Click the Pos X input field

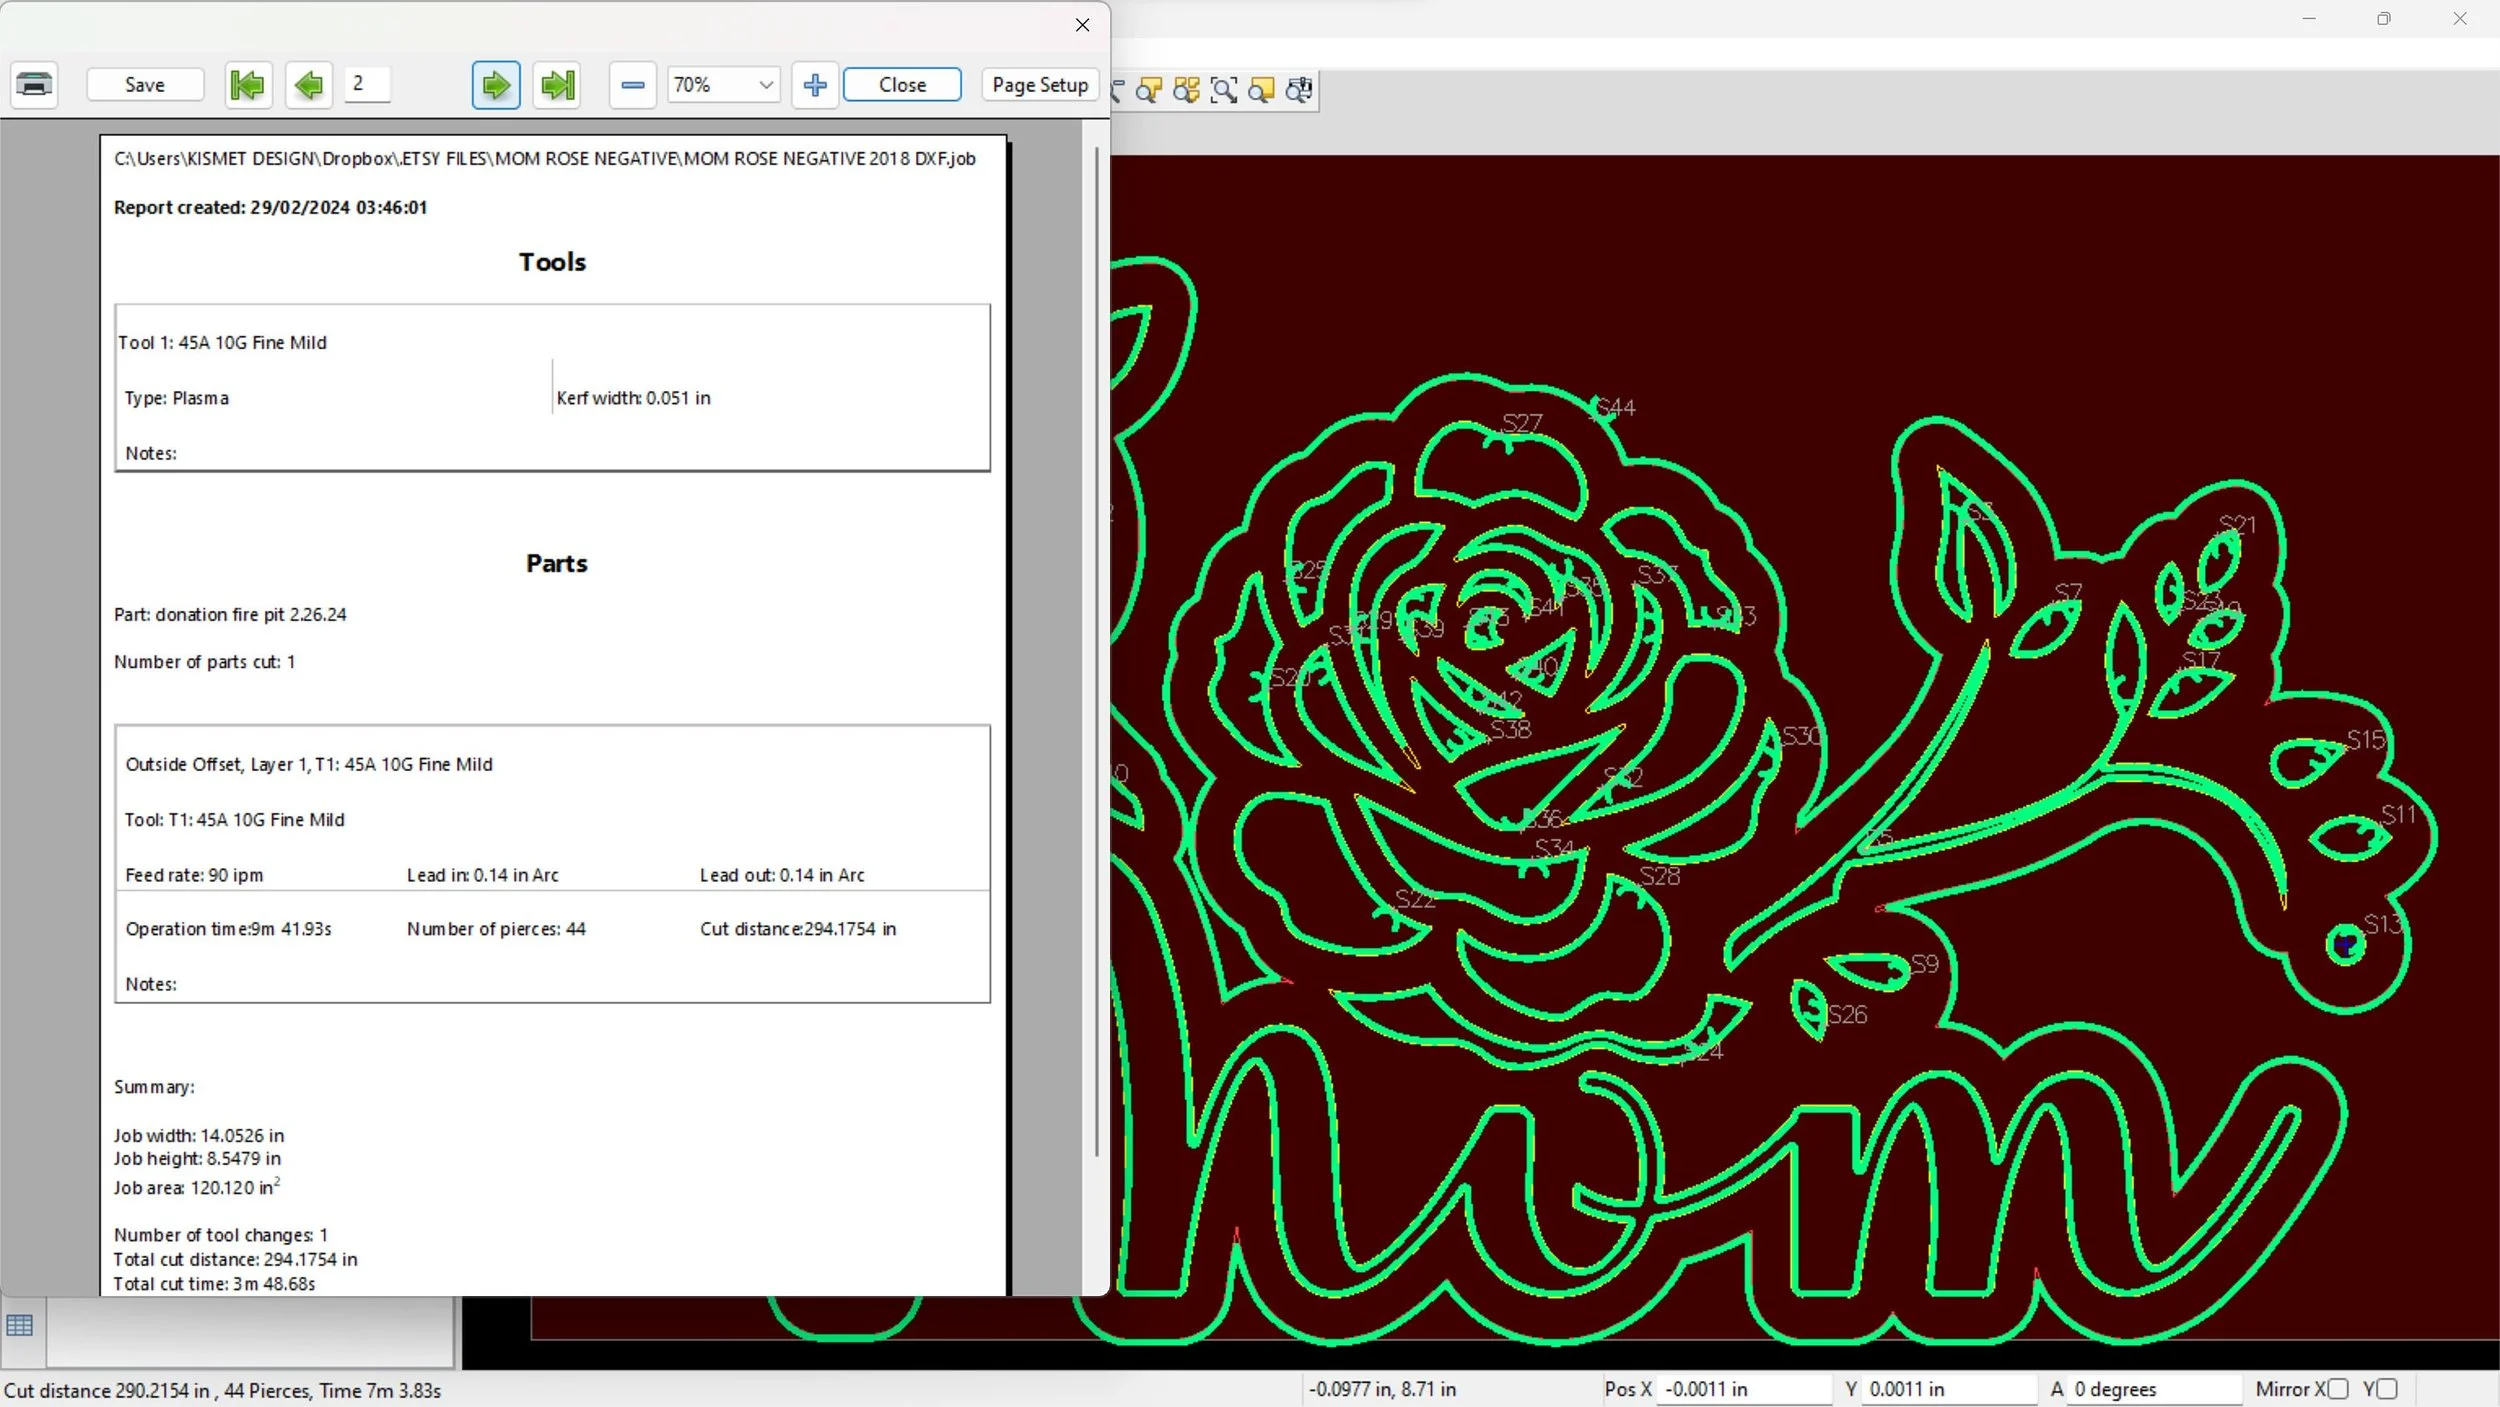click(1743, 1389)
